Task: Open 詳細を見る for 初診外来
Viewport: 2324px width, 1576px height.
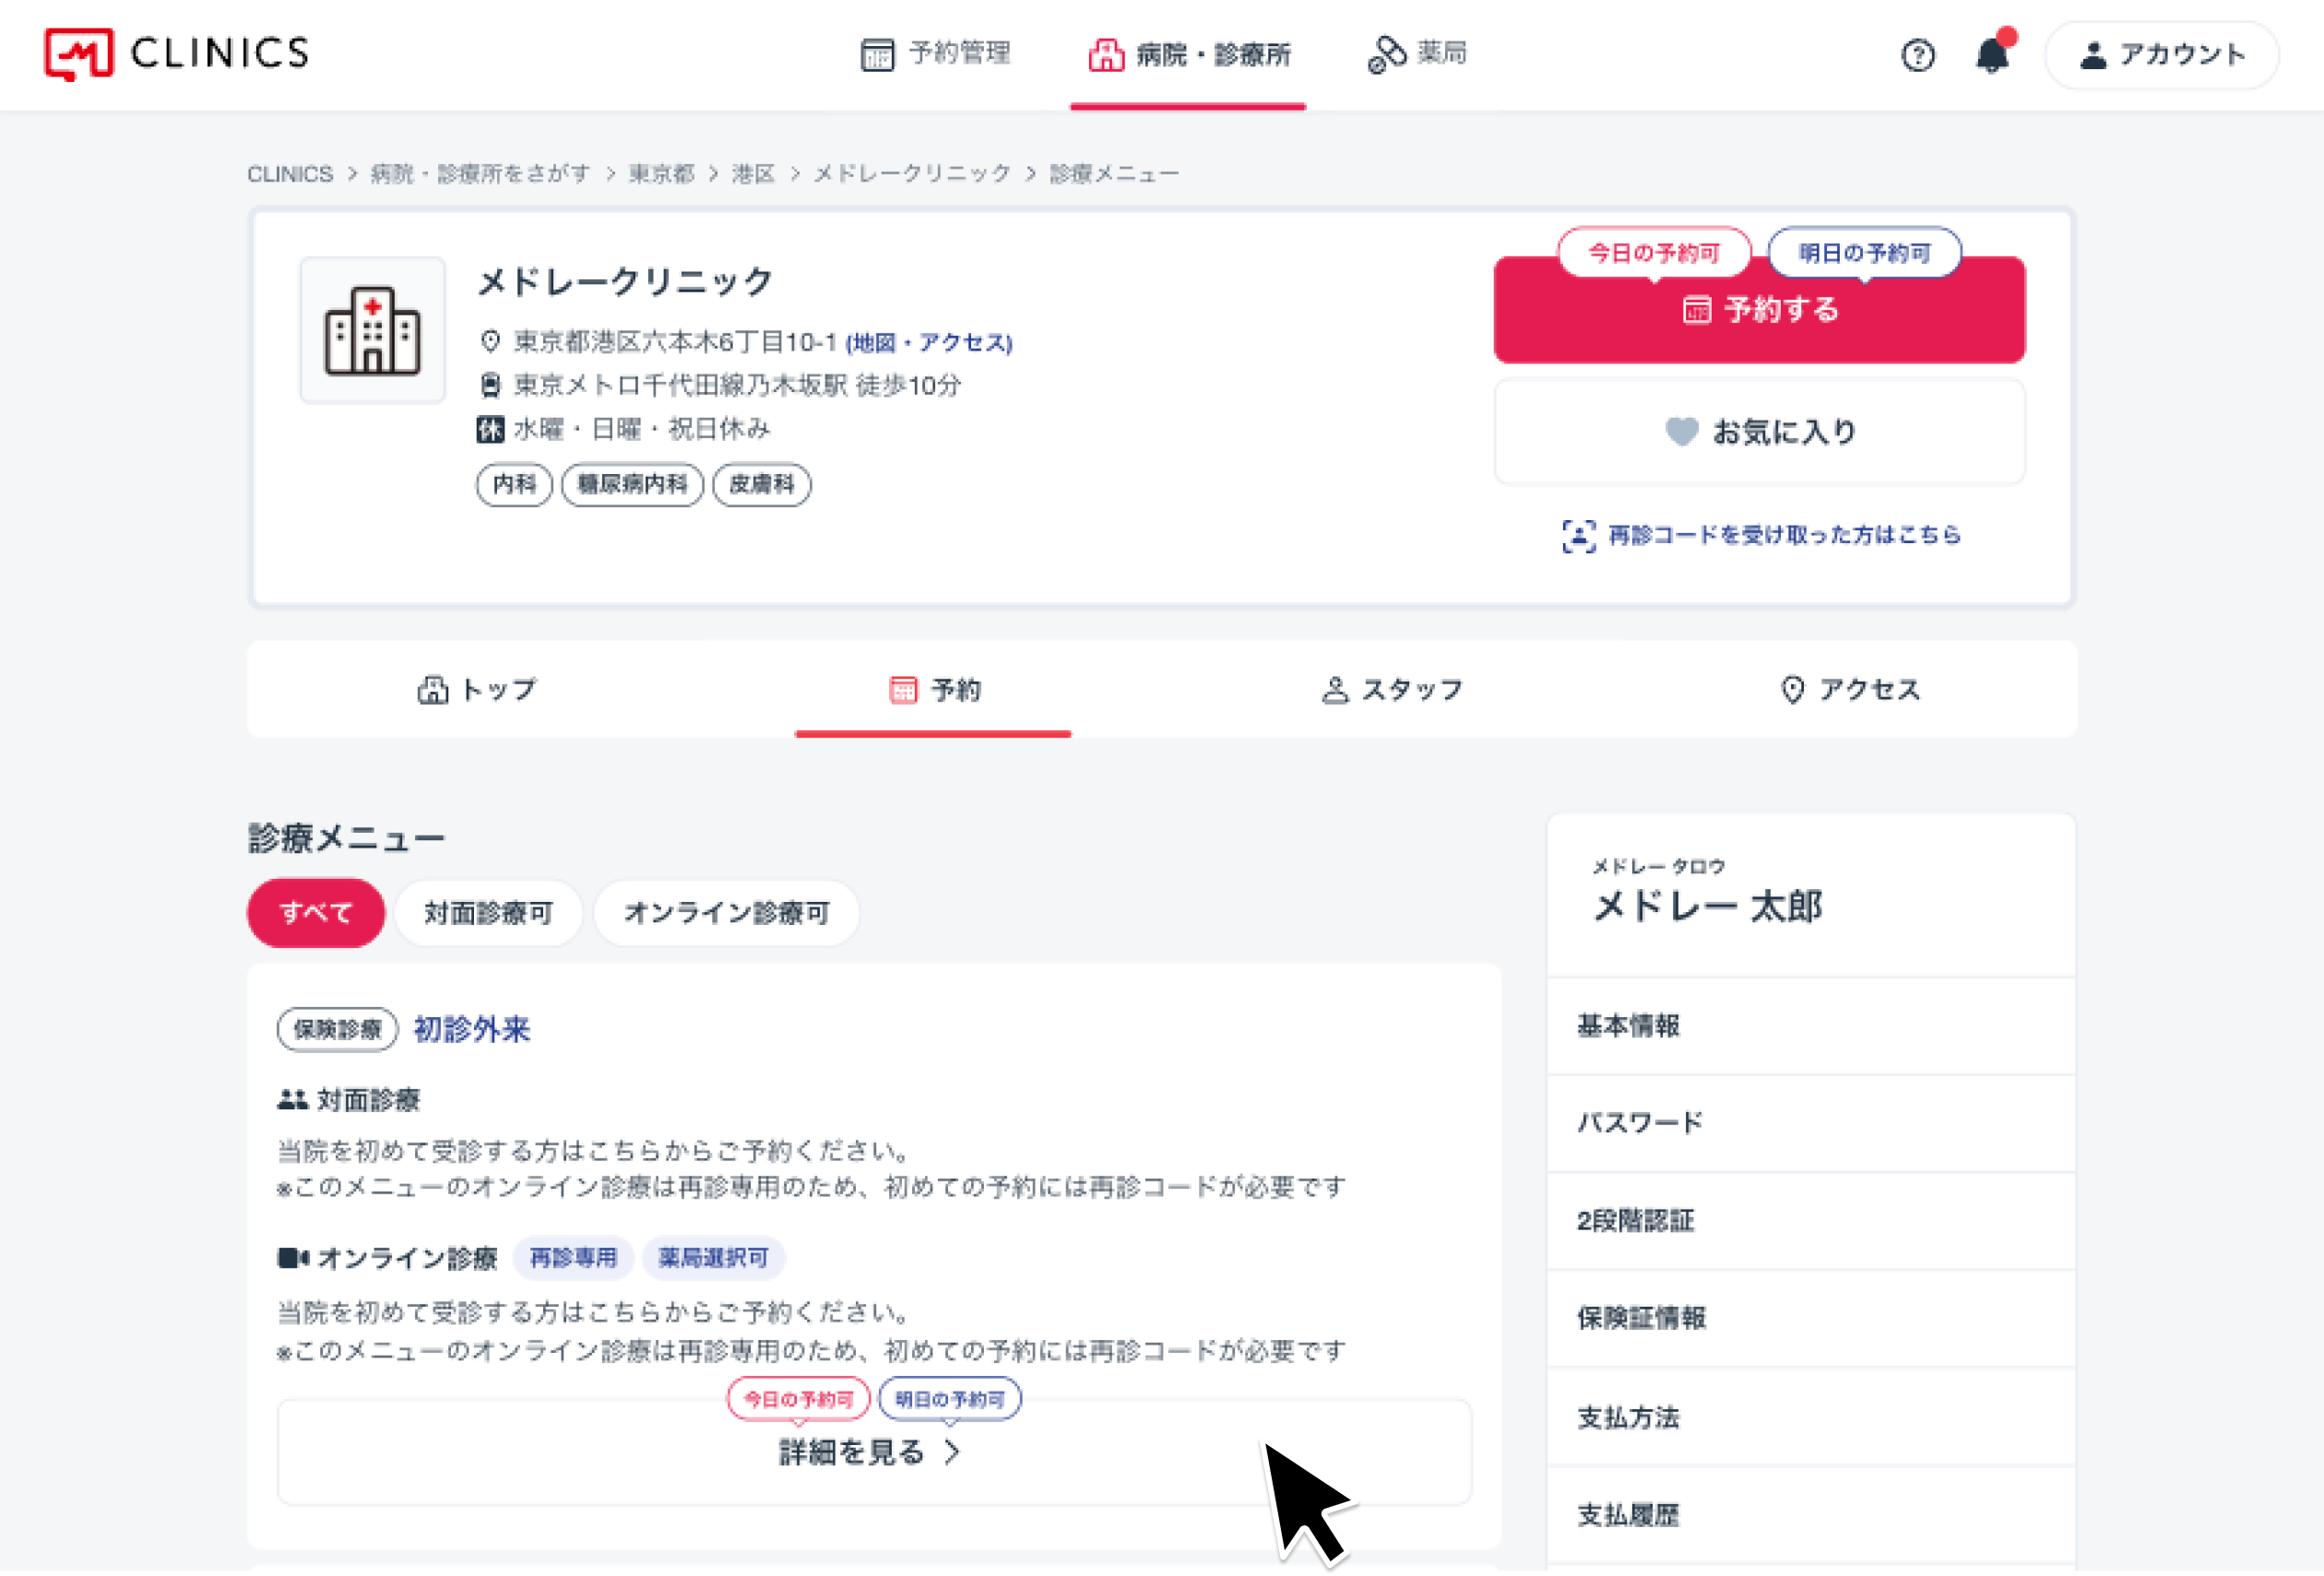Action: pos(875,1455)
